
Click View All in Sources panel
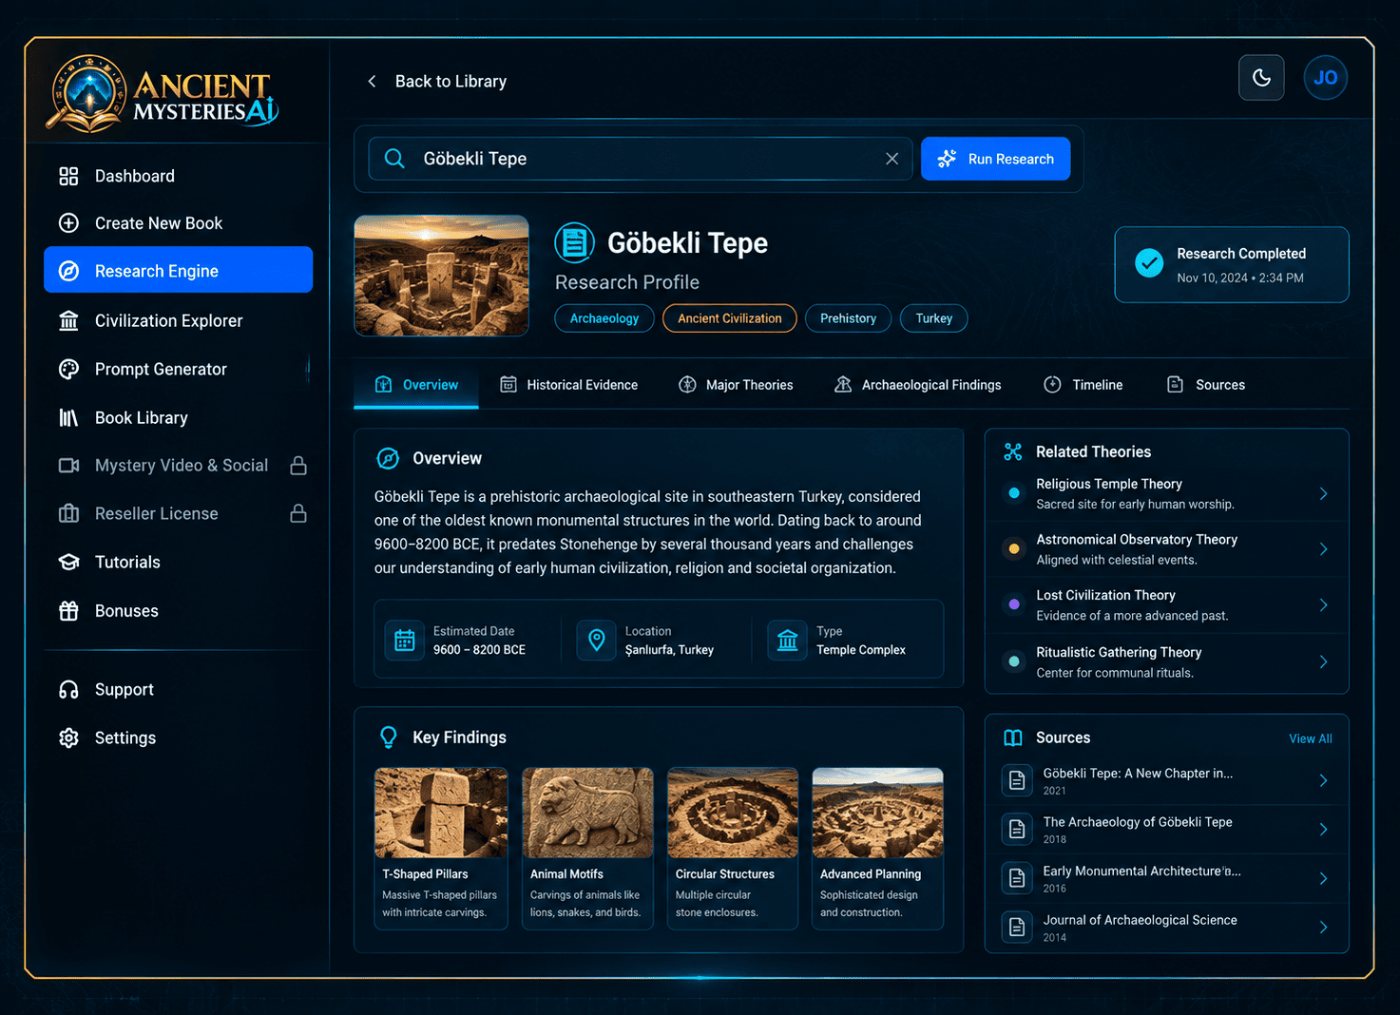[x=1310, y=739]
